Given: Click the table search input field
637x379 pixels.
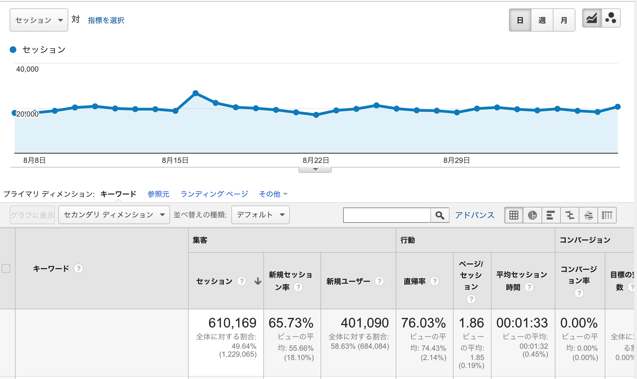Looking at the screenshot, I should [x=387, y=215].
